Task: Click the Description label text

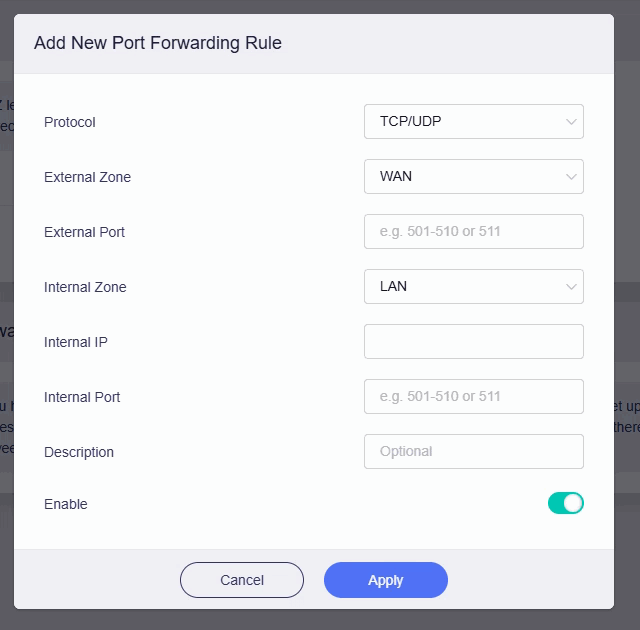Action: (x=79, y=452)
